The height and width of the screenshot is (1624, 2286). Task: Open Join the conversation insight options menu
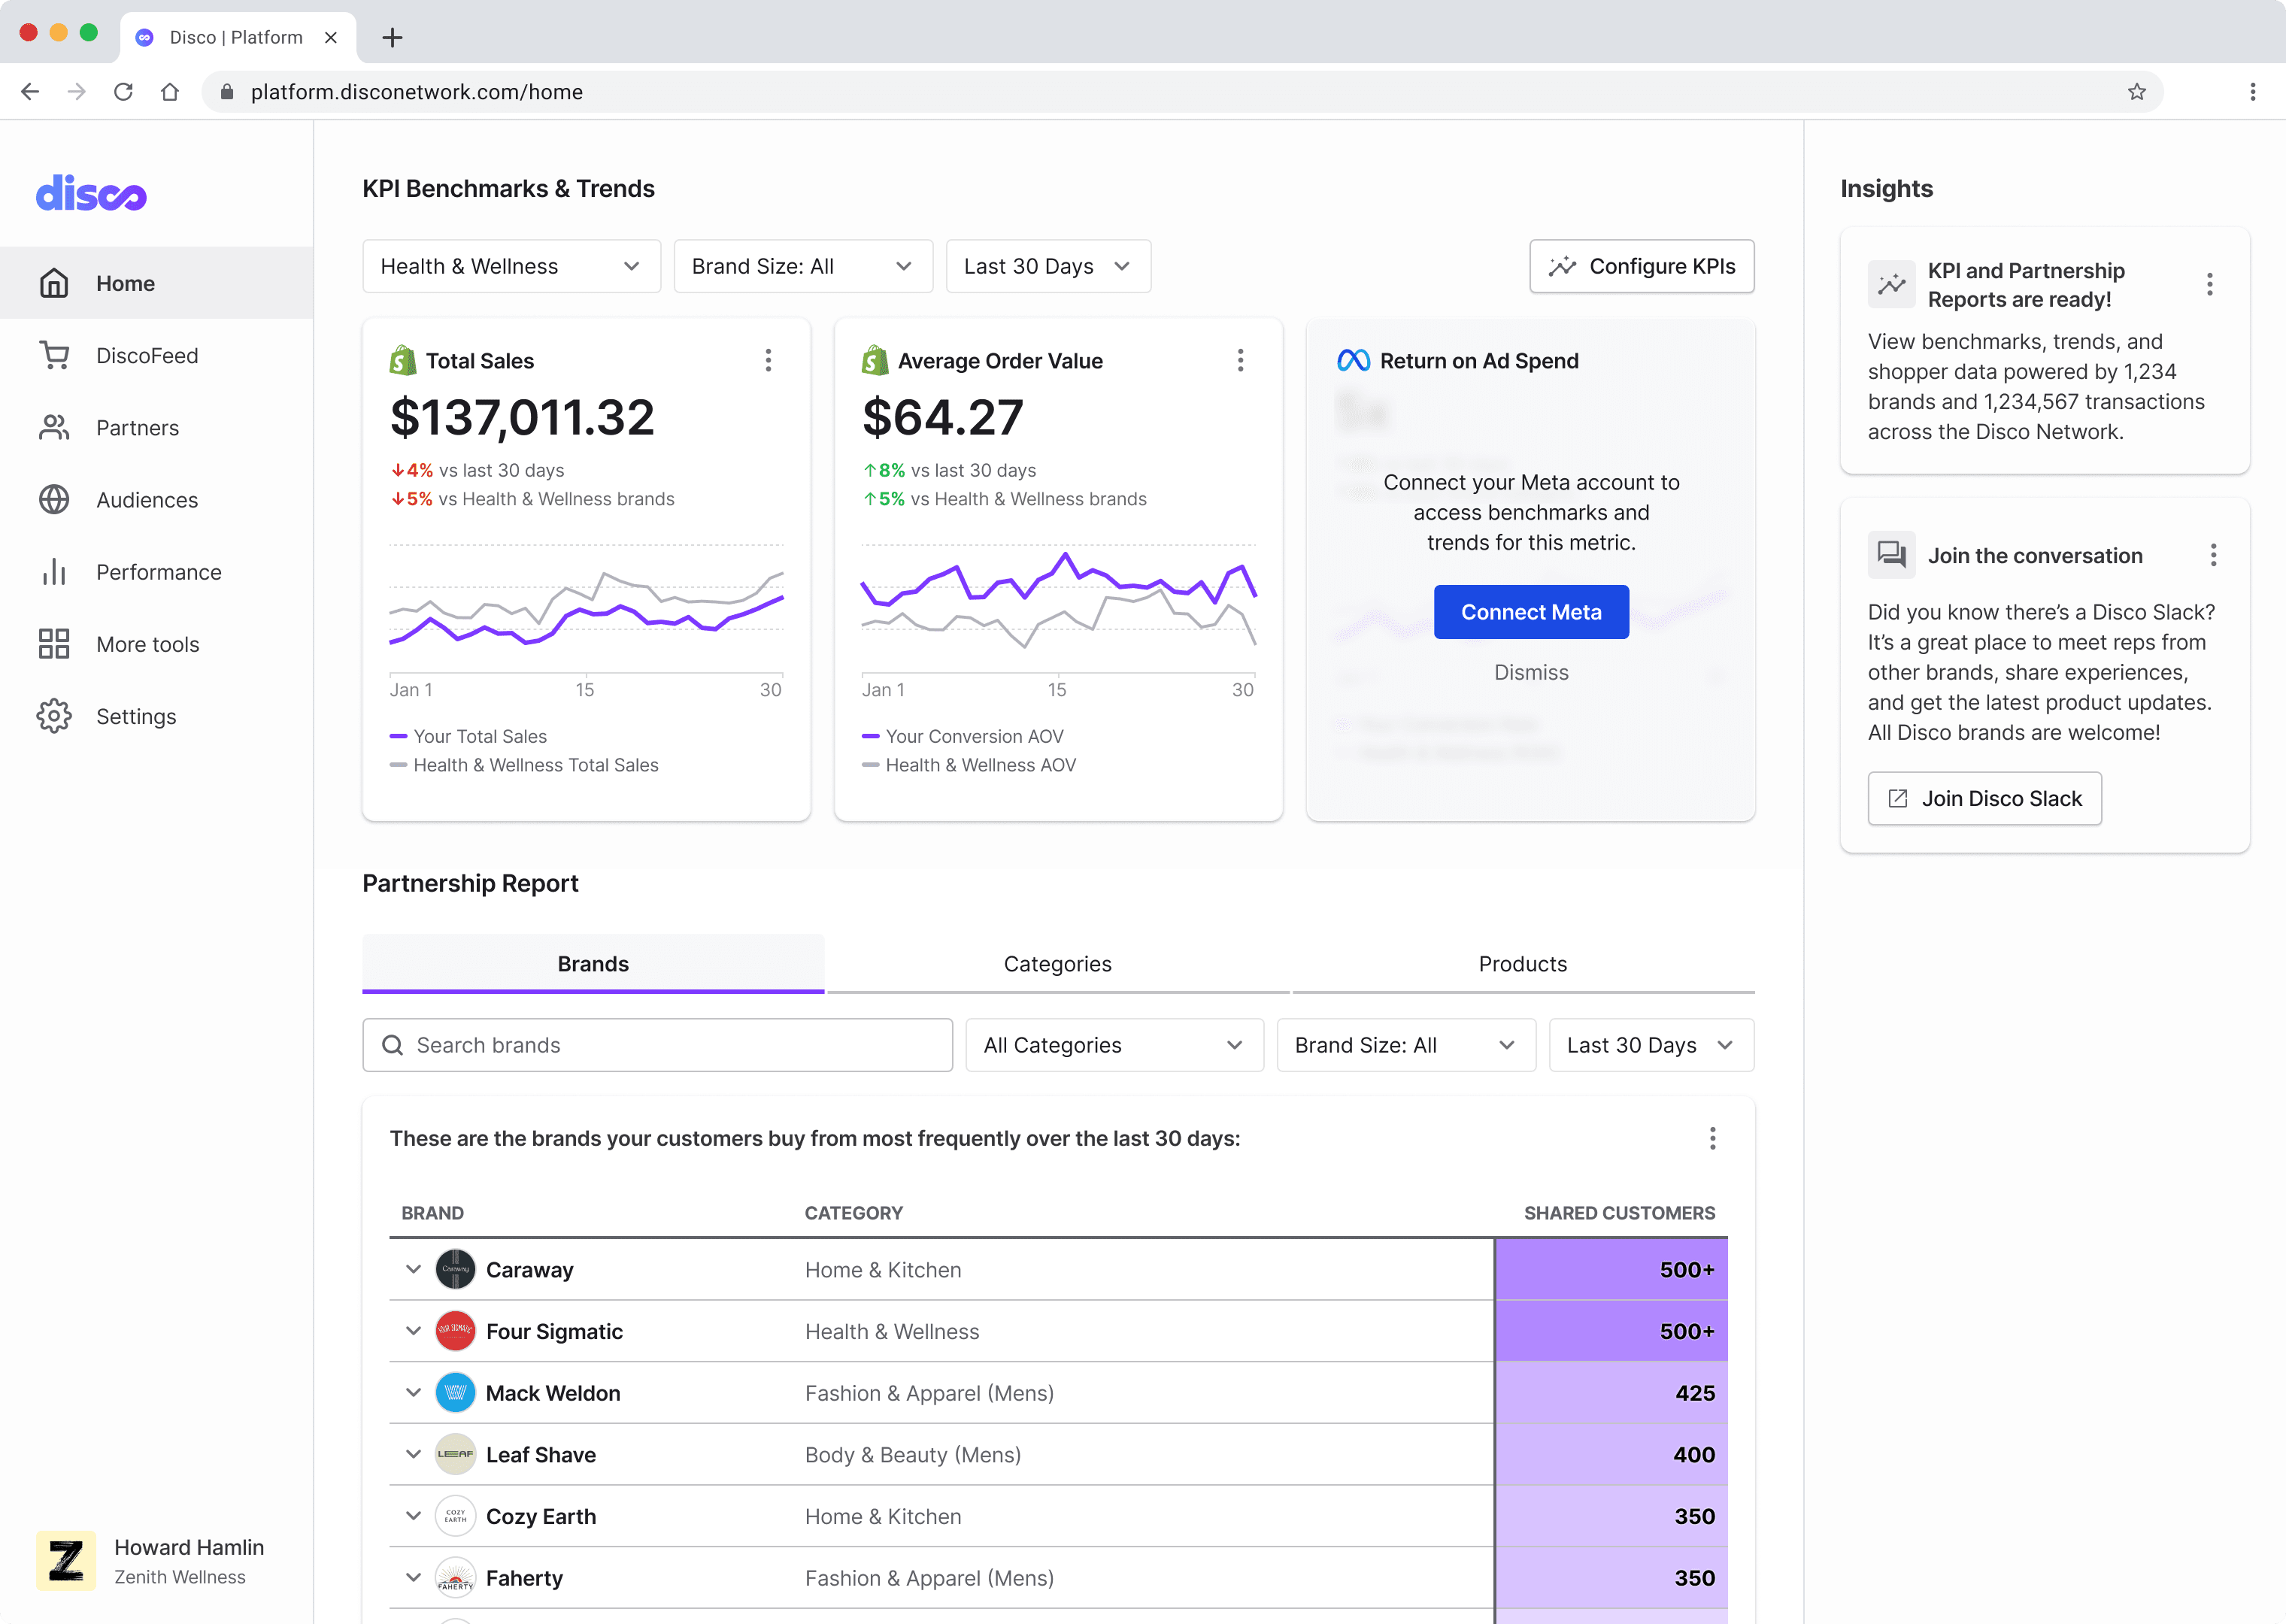click(x=2213, y=555)
